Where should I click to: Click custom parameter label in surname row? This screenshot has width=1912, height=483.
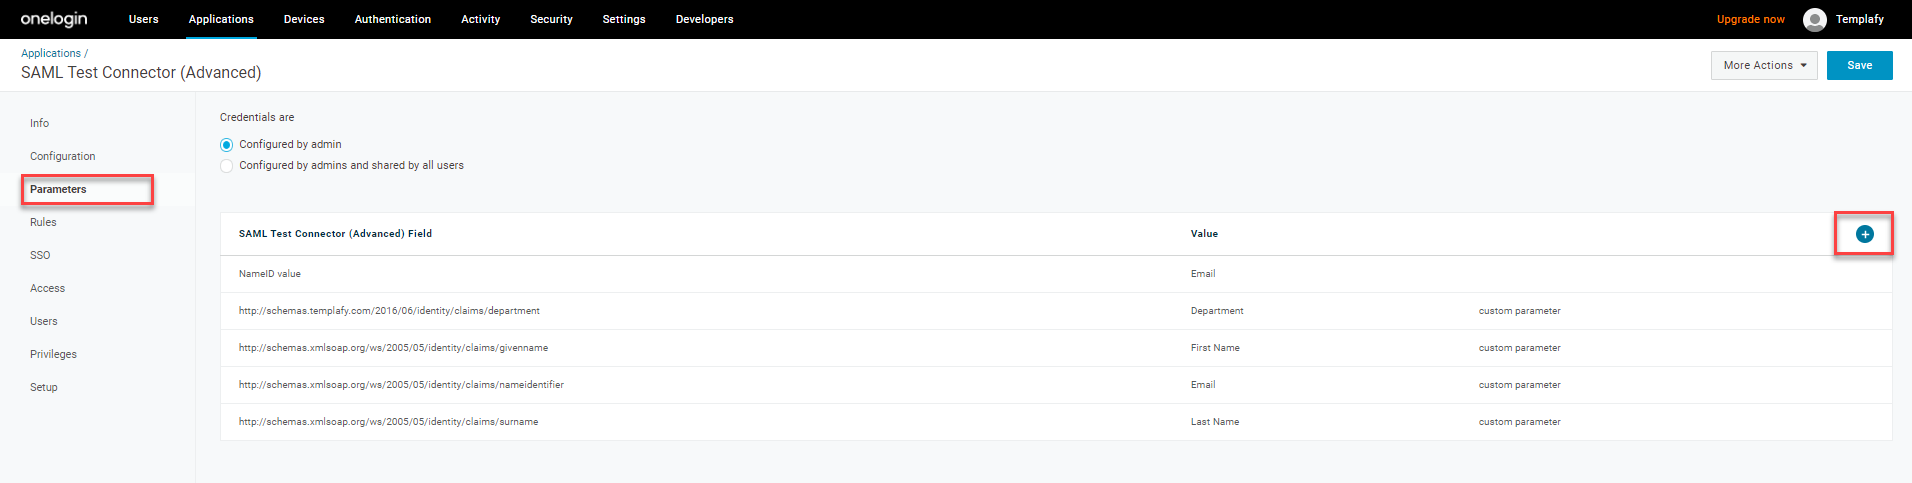coord(1519,422)
